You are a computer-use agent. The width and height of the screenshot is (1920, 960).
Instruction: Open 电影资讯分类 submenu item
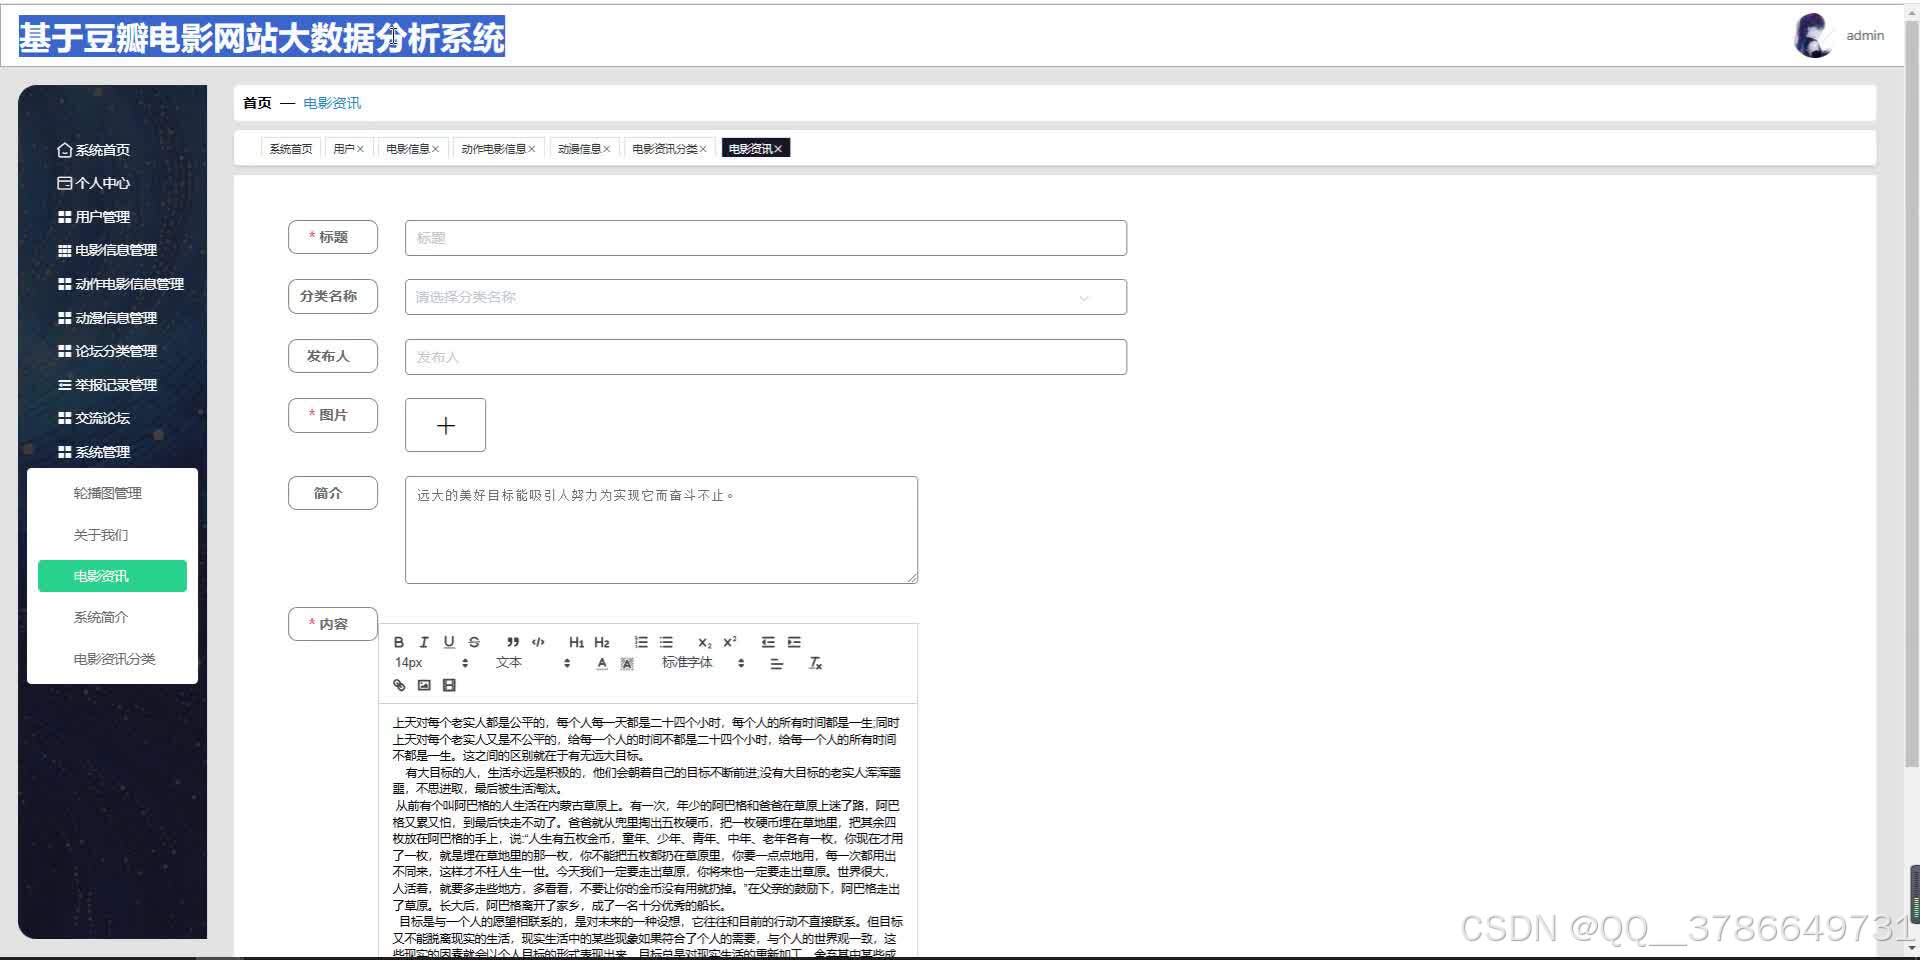(x=114, y=659)
